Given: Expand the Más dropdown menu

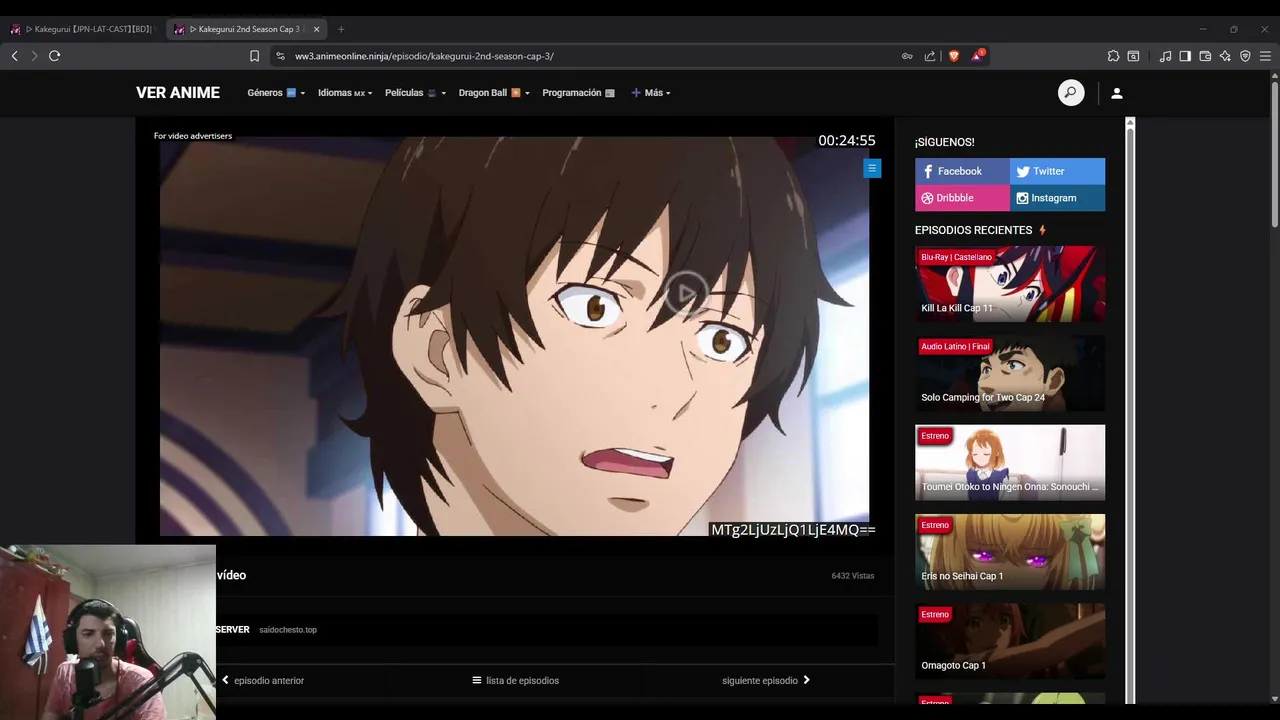Looking at the screenshot, I should [651, 93].
